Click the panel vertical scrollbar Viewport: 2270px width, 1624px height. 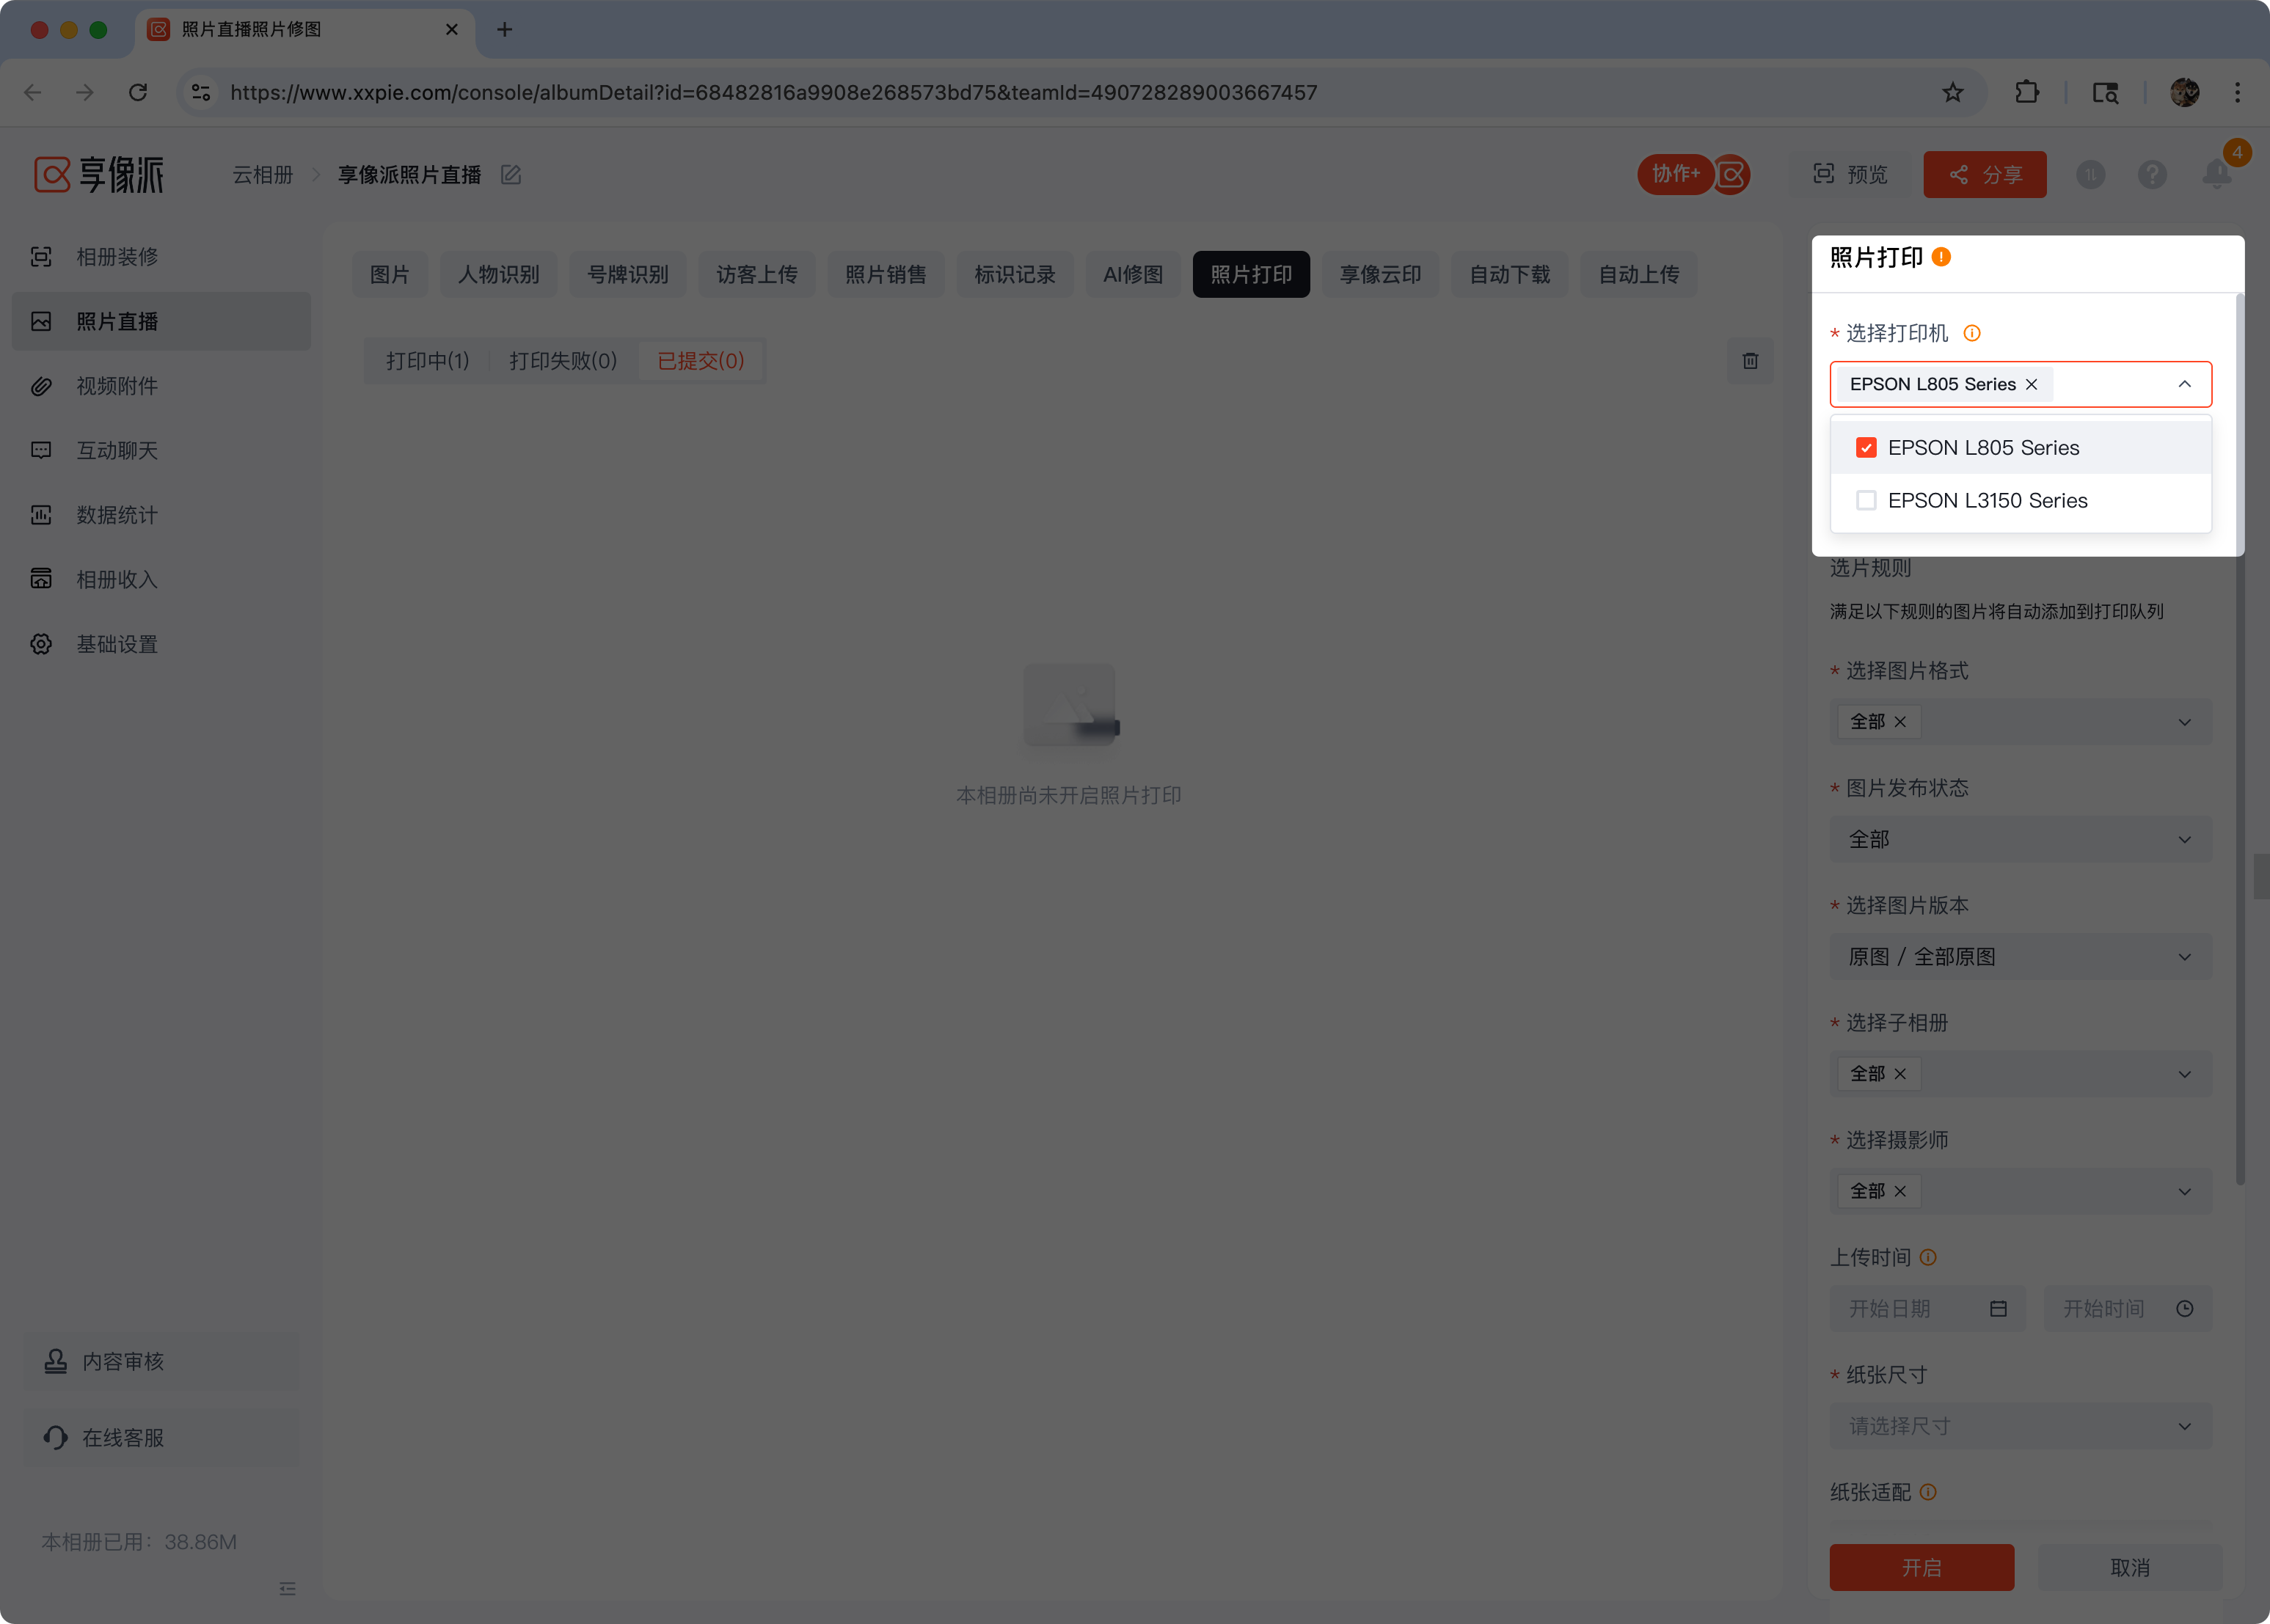point(2240,740)
